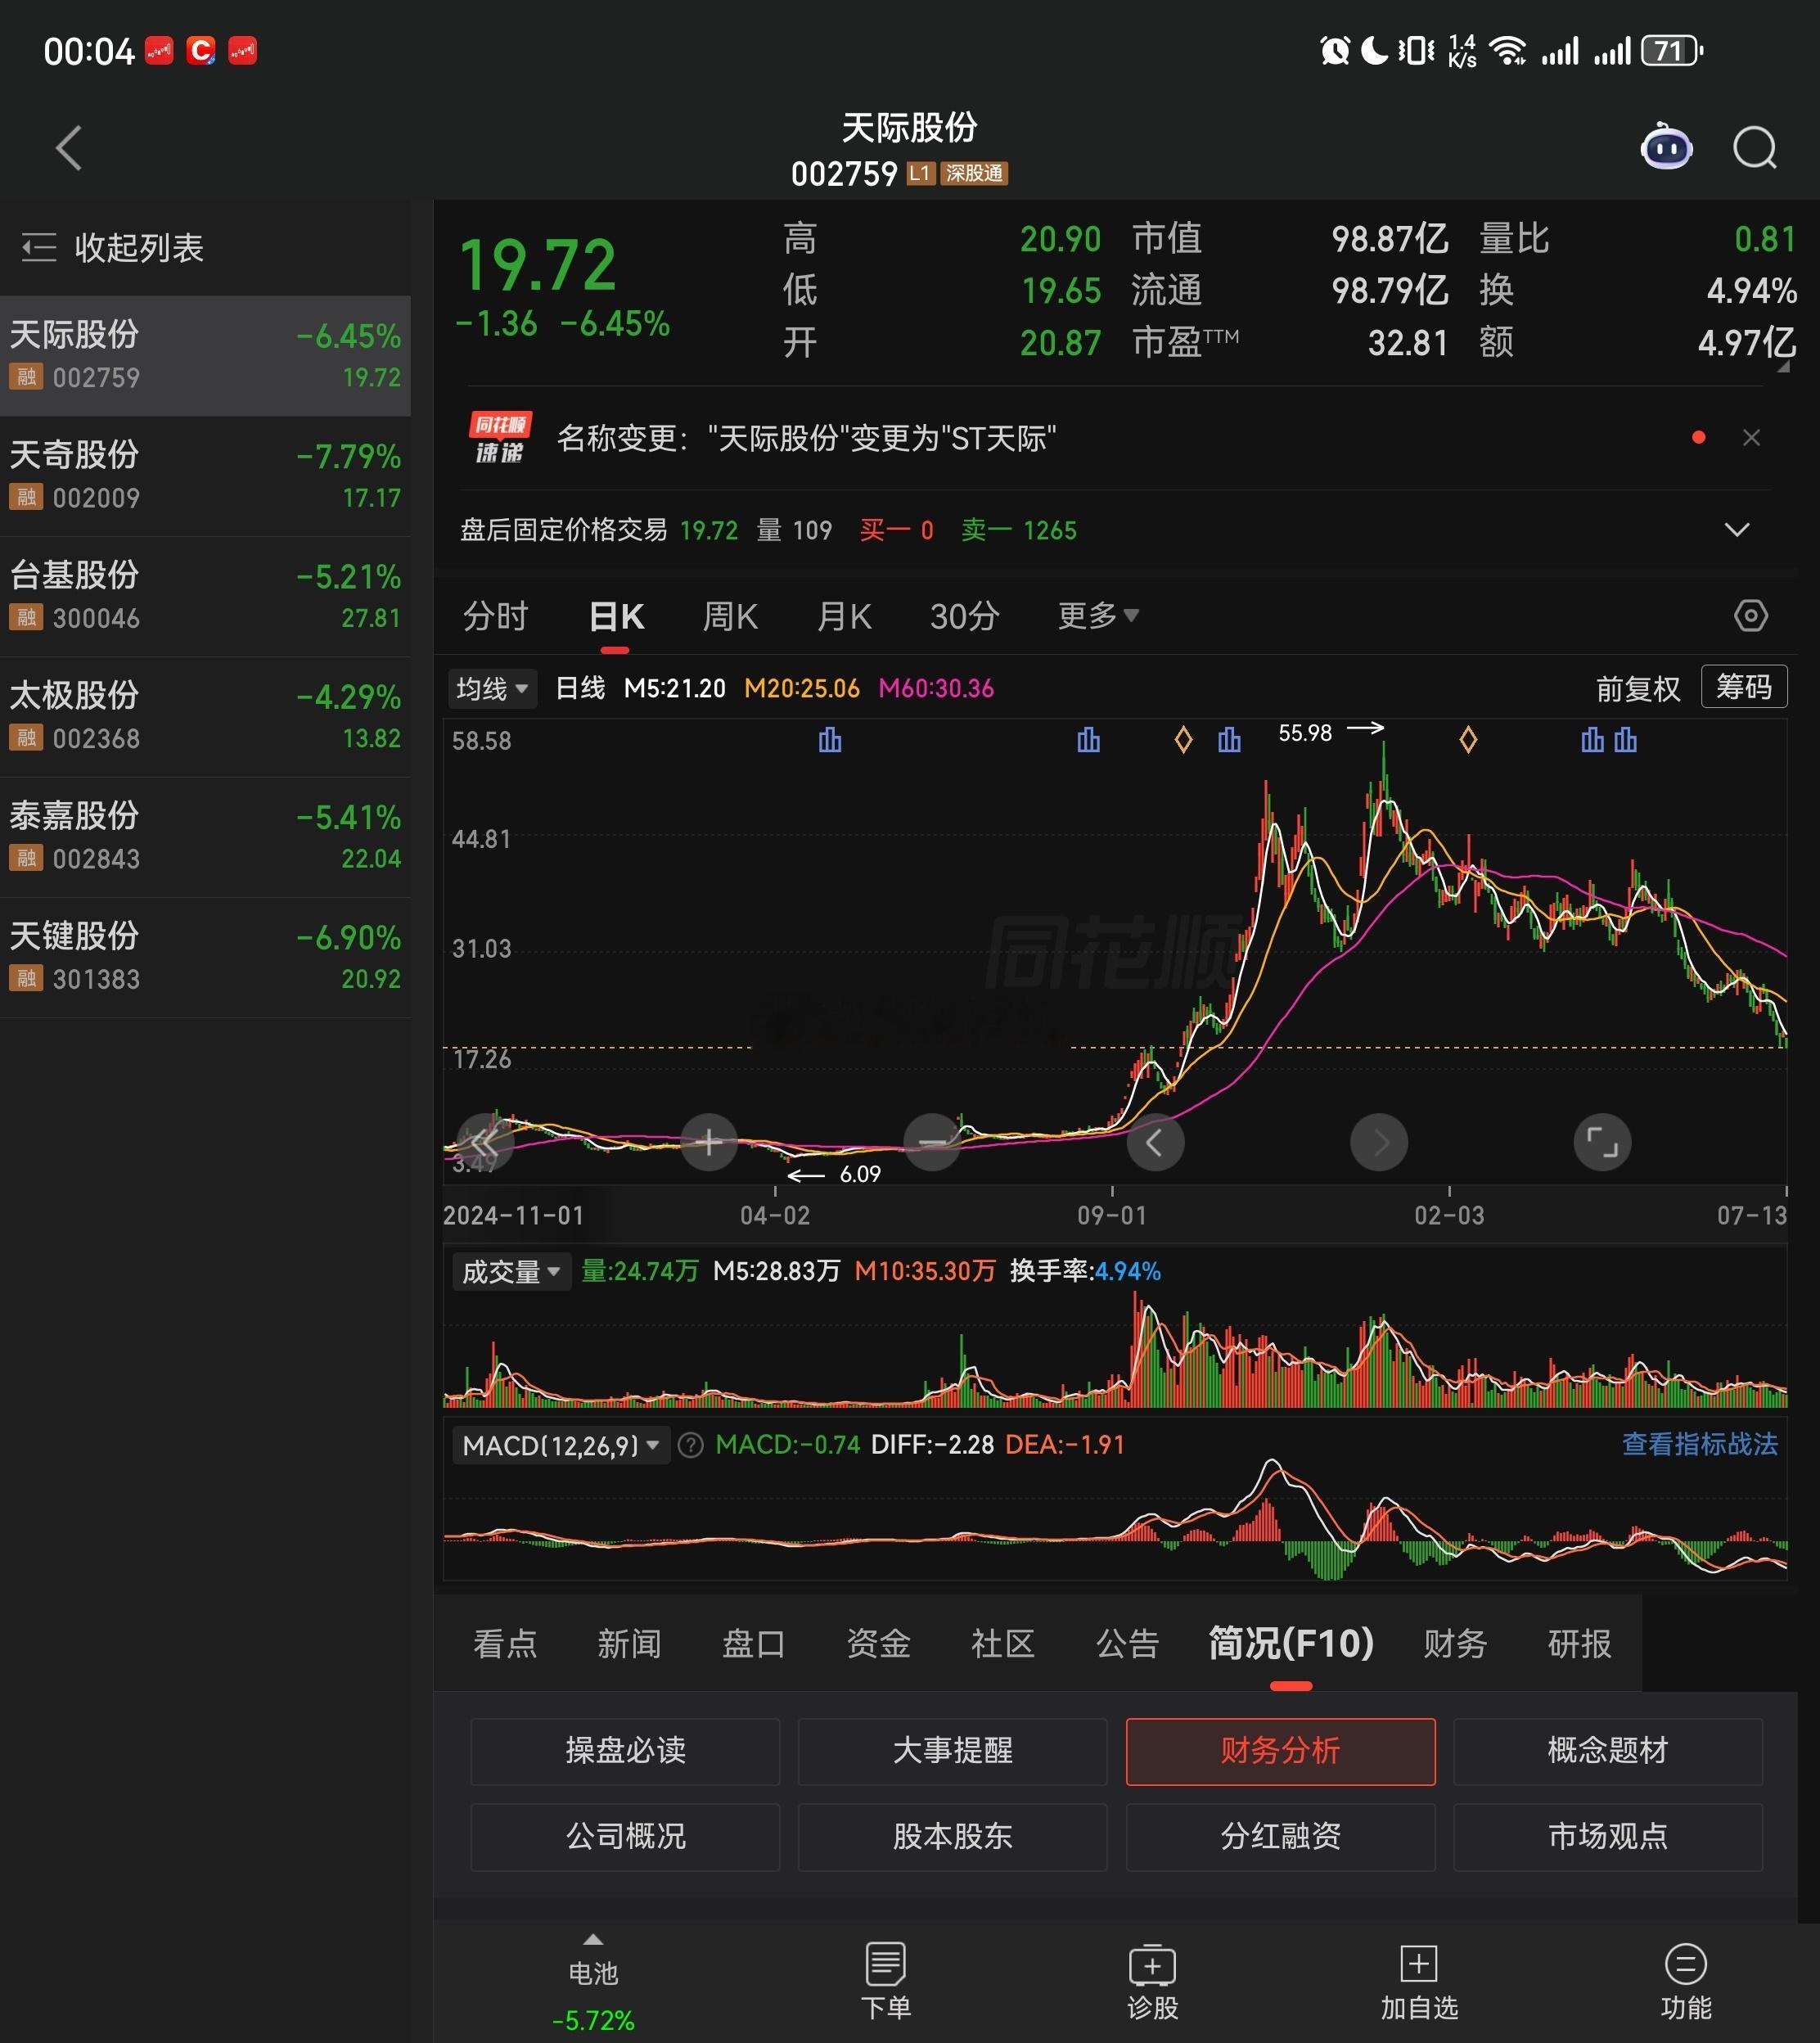
Task: Open the 成交量 indicator dropdown
Action: coord(511,1271)
